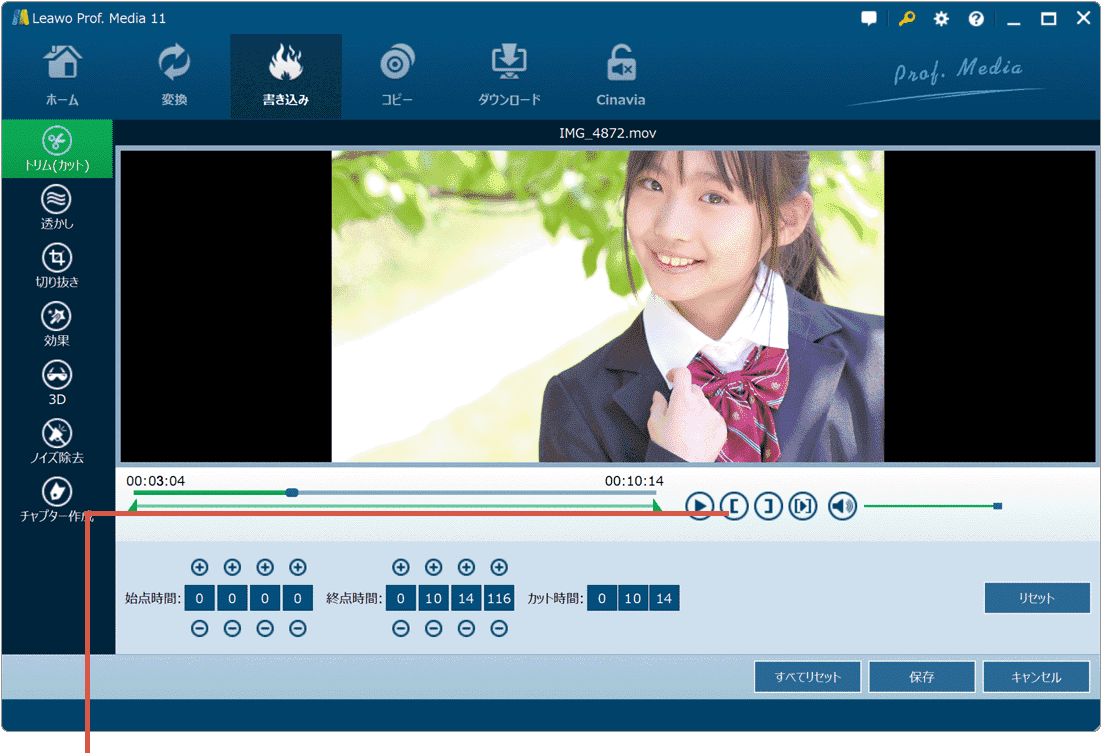Click the Save (保存) button
Image resolution: width=1102 pixels, height=753 pixels.
[921, 677]
